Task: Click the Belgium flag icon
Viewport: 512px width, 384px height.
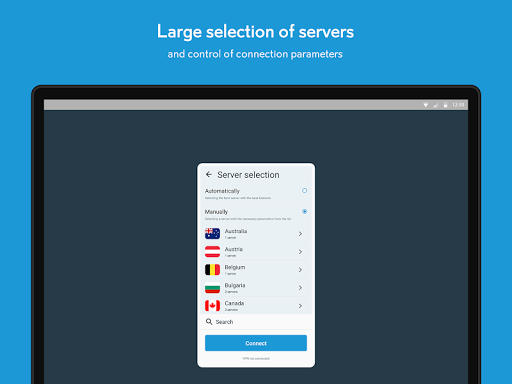Action: (212, 270)
